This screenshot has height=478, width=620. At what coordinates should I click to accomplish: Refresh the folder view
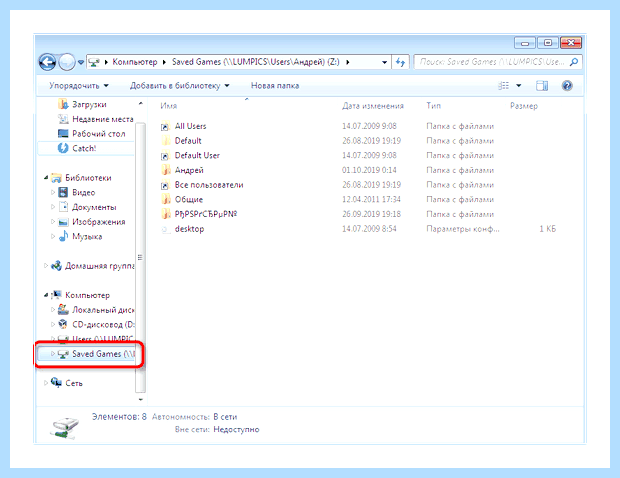point(401,62)
